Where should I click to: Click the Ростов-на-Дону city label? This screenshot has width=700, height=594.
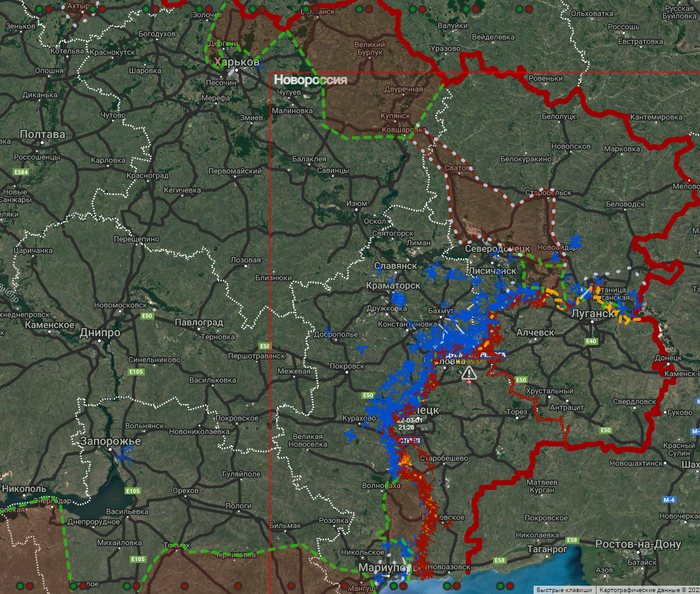coord(638,544)
